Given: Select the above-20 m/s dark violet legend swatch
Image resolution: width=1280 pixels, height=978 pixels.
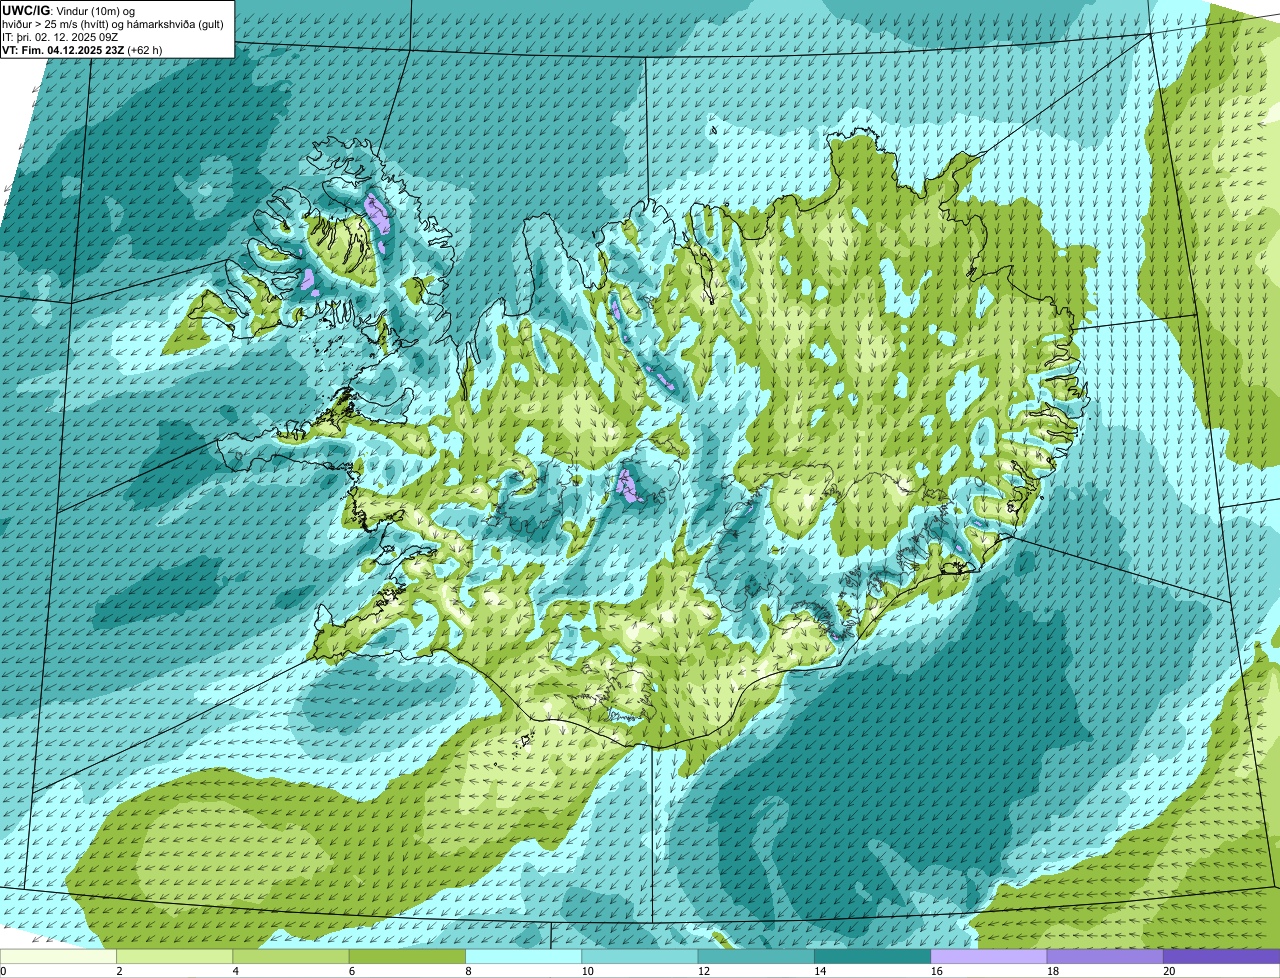Looking at the screenshot, I should [x=1222, y=956].
